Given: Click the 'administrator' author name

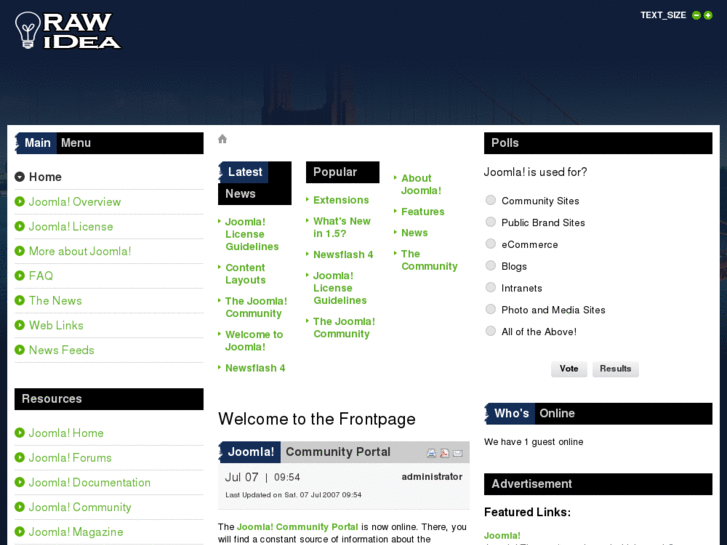Looking at the screenshot, I should coord(432,477).
